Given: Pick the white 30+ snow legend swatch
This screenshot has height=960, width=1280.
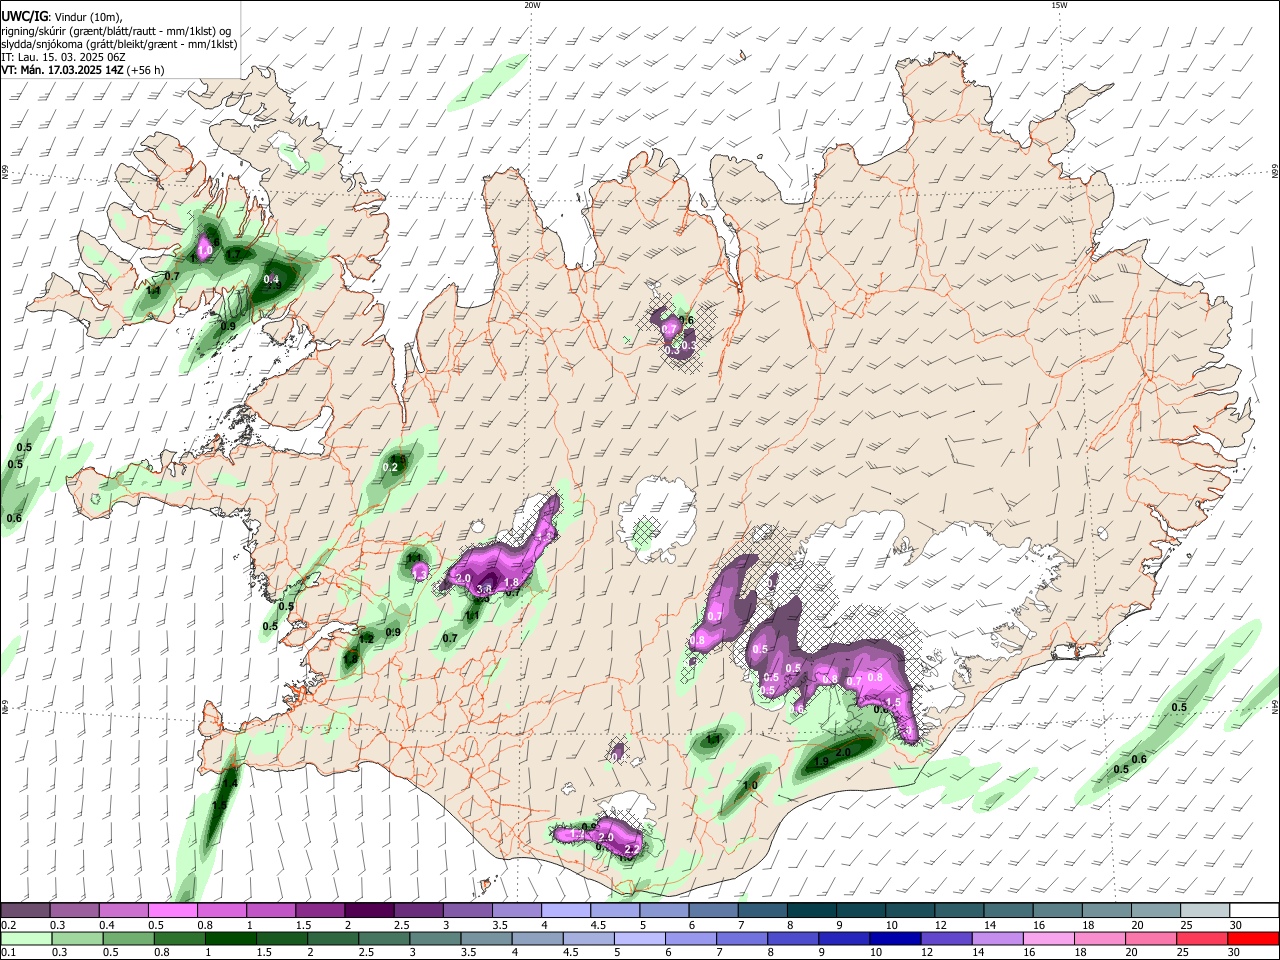Looking at the screenshot, I should pyautogui.click(x=1254, y=911).
